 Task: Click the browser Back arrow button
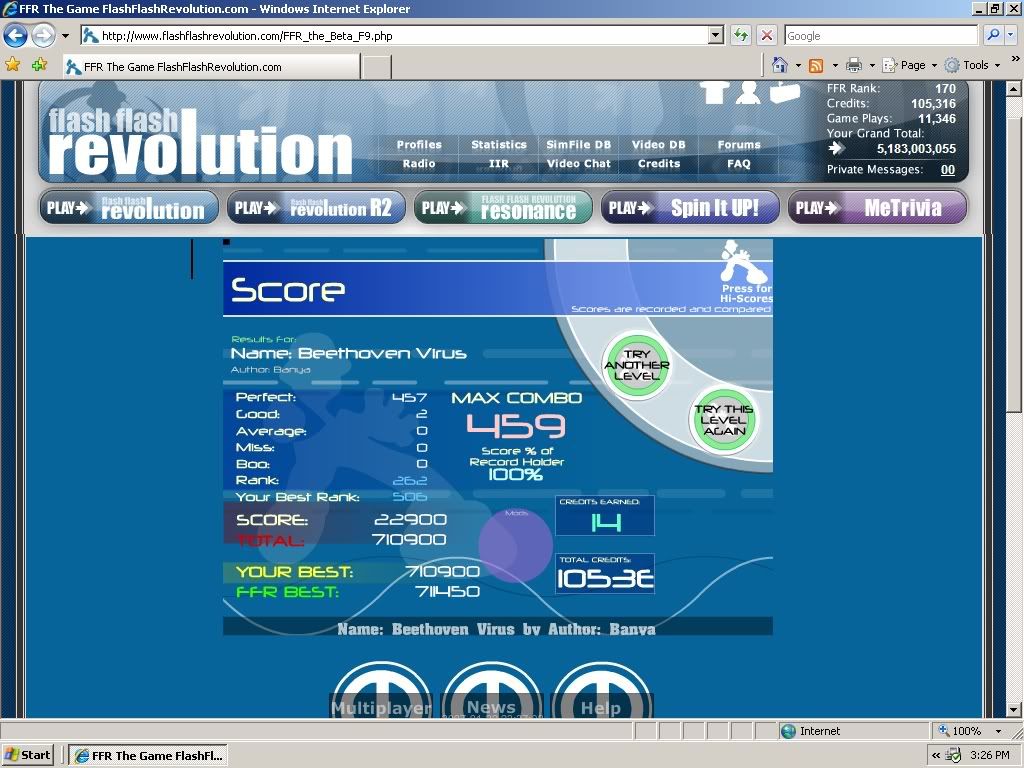15,36
